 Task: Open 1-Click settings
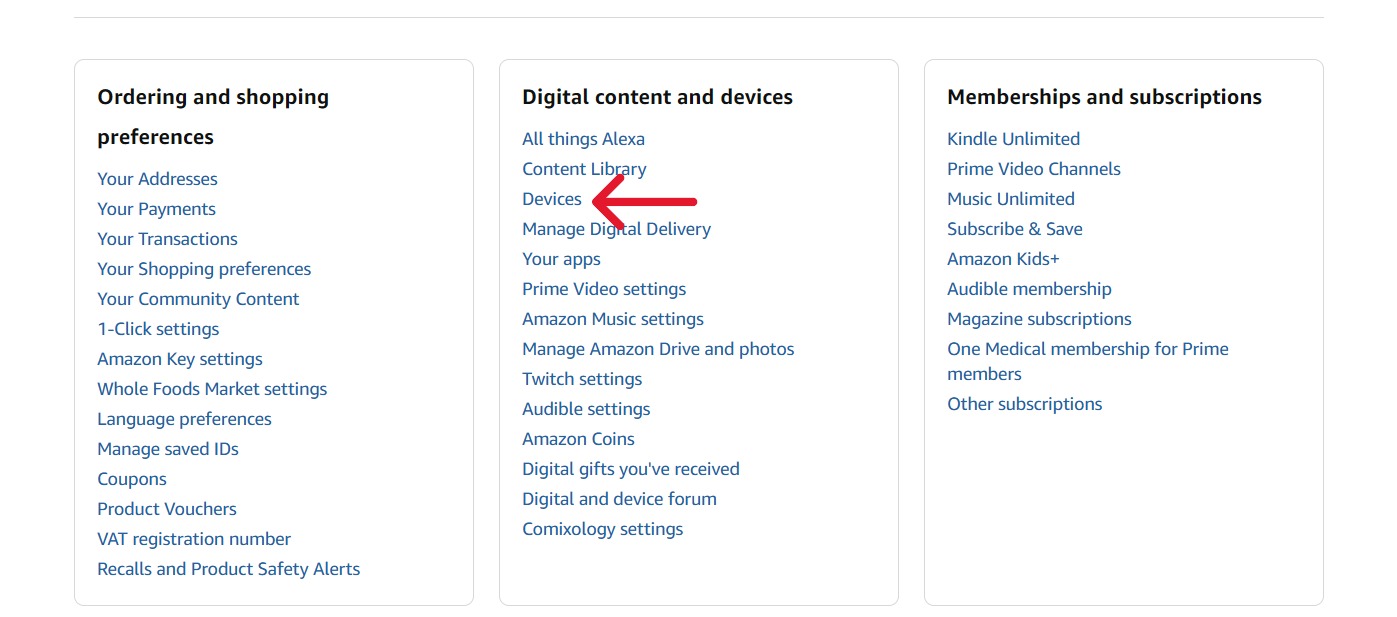pyautogui.click(x=158, y=329)
